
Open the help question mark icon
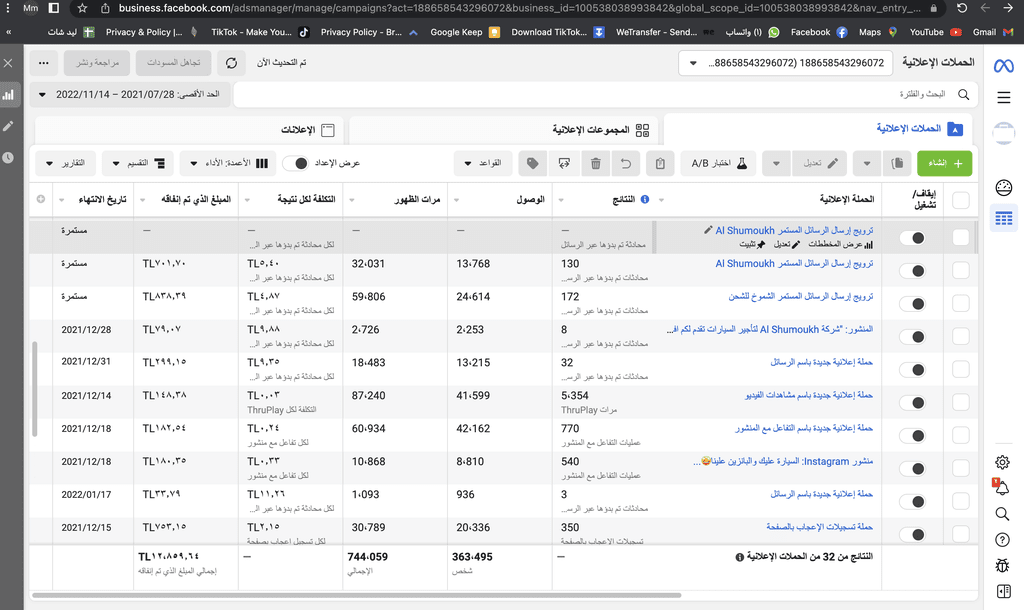pos(1002,540)
